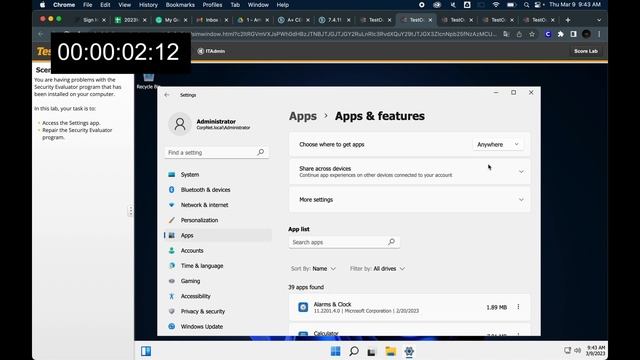Open a new Chrome tab with plus

(x=568, y=20)
